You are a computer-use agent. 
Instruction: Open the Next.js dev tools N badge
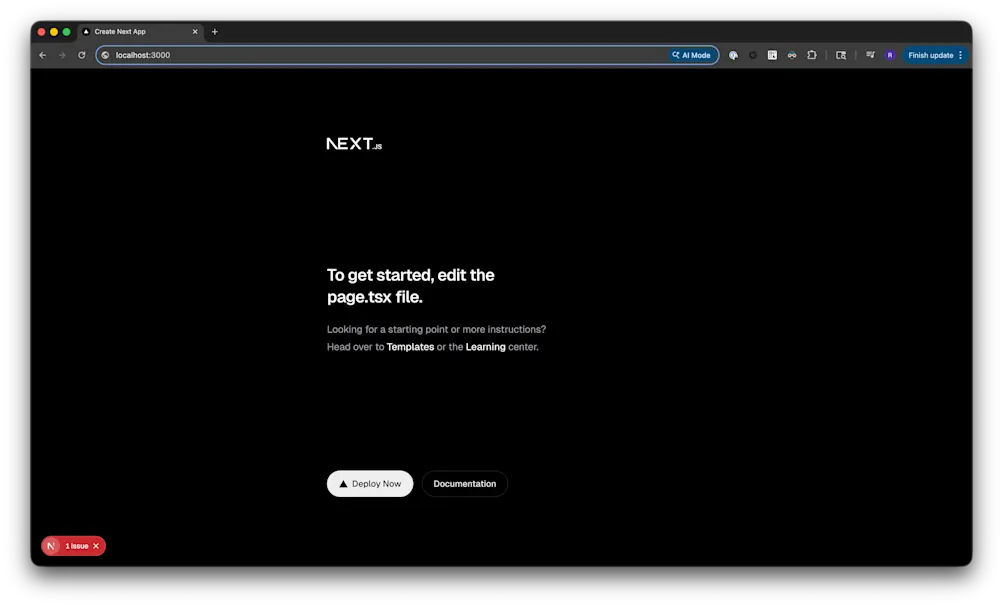coord(51,546)
